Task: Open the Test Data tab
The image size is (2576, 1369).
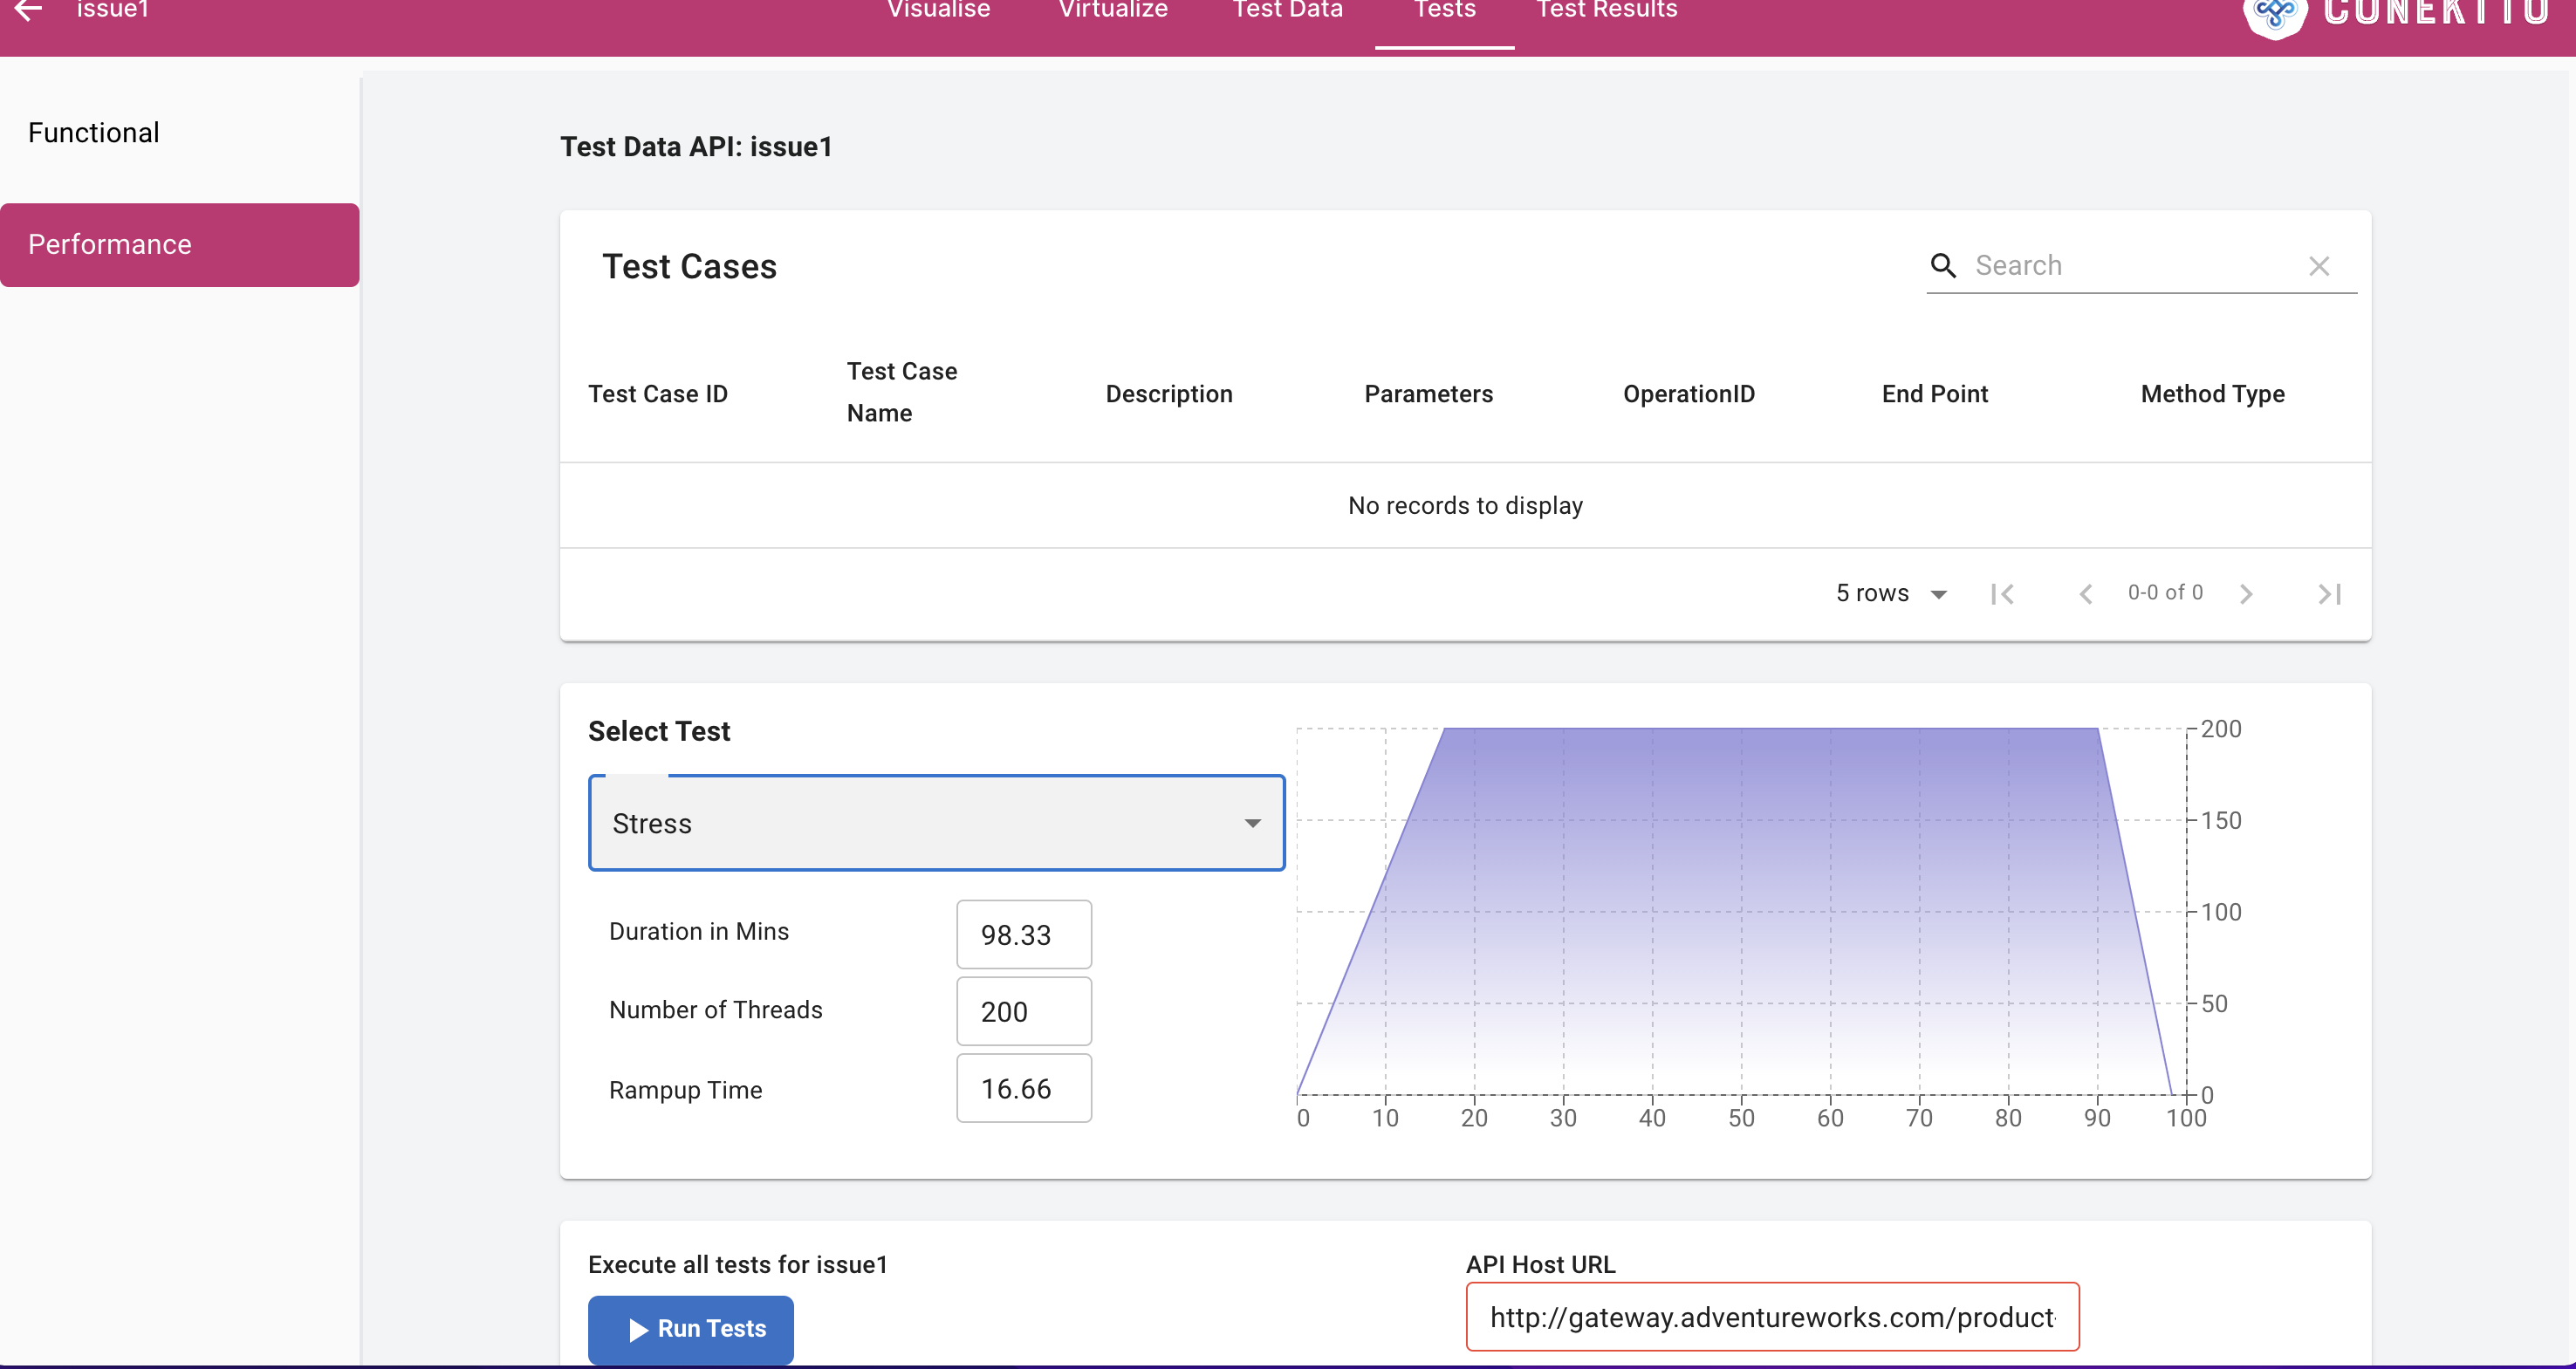Action: [1288, 10]
